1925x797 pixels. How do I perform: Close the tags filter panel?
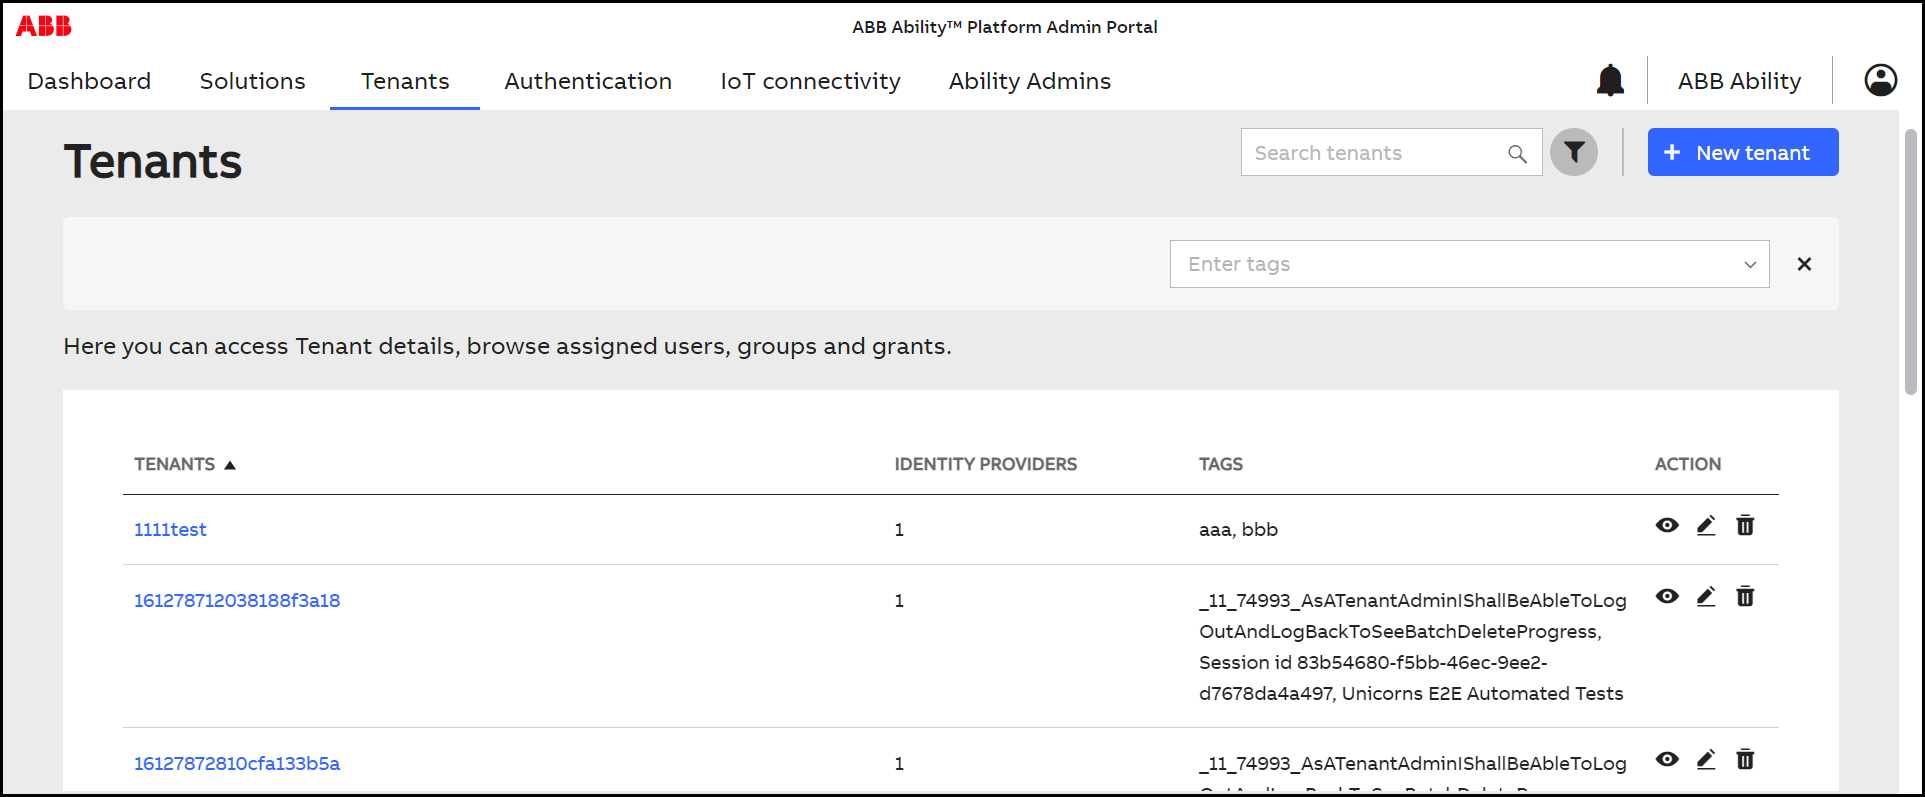(x=1804, y=264)
